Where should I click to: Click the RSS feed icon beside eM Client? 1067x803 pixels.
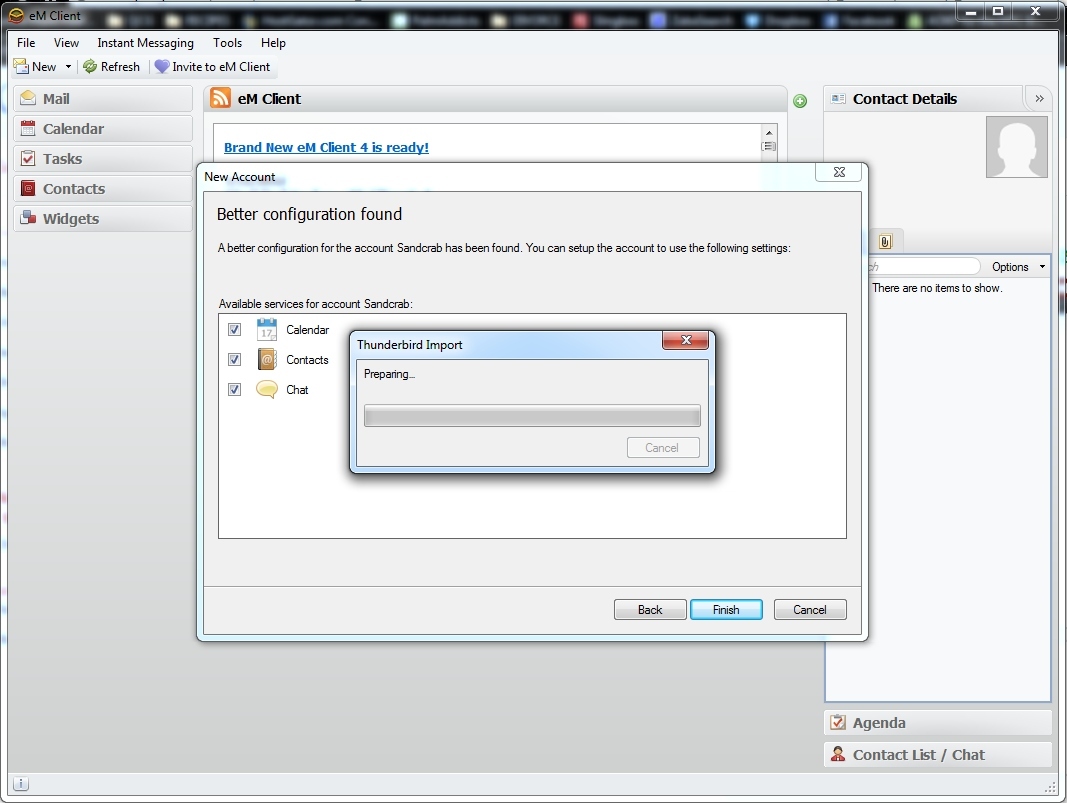[220, 98]
